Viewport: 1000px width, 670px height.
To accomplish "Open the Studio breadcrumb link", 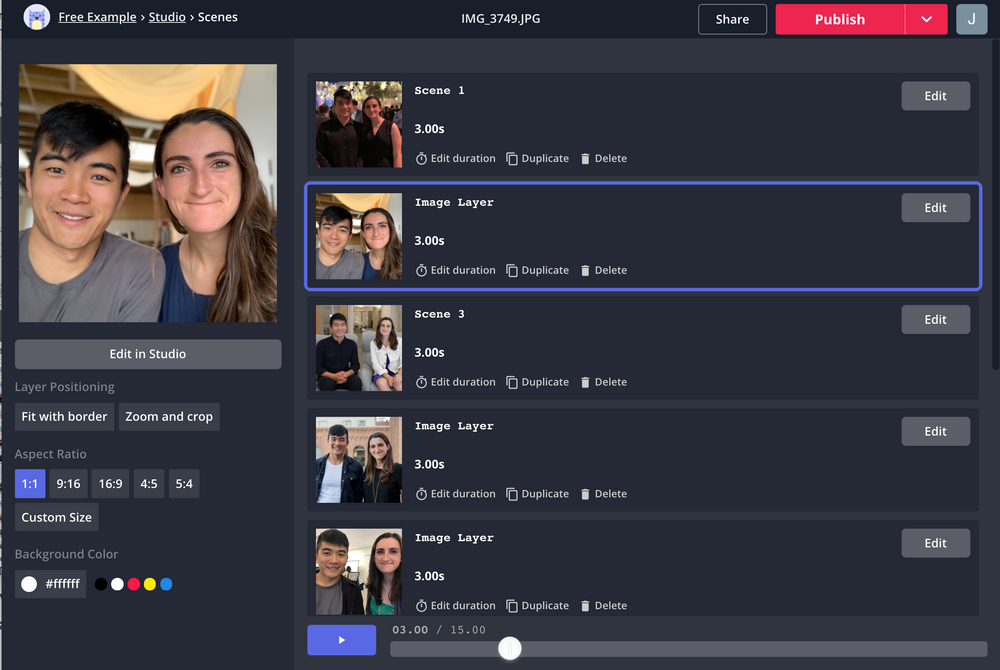I will [x=167, y=16].
